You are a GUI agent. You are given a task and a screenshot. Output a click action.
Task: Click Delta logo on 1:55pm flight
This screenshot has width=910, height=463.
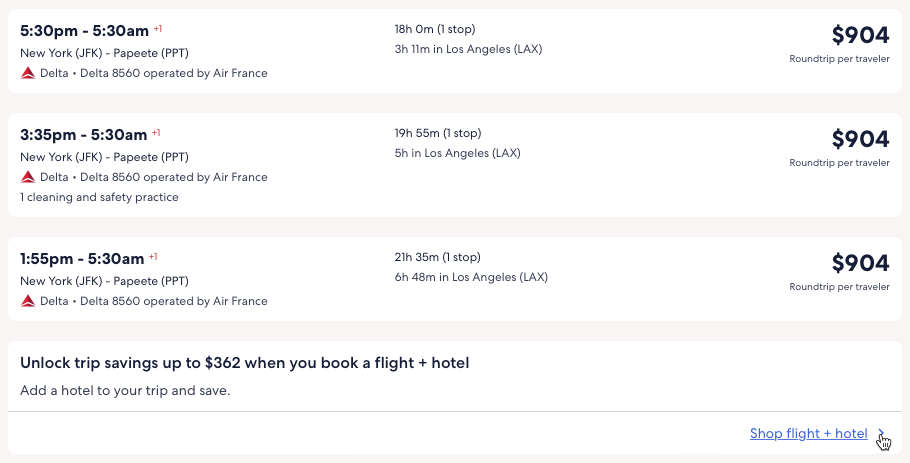pyautogui.click(x=28, y=301)
